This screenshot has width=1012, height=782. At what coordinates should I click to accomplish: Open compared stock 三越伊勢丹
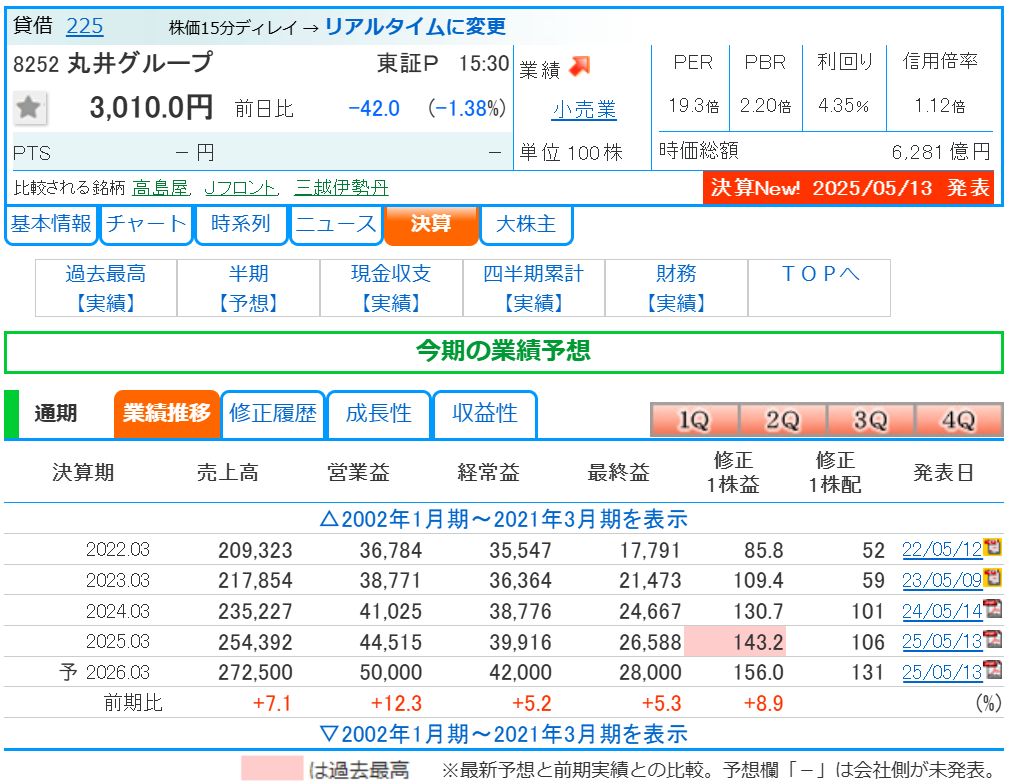click(x=341, y=188)
